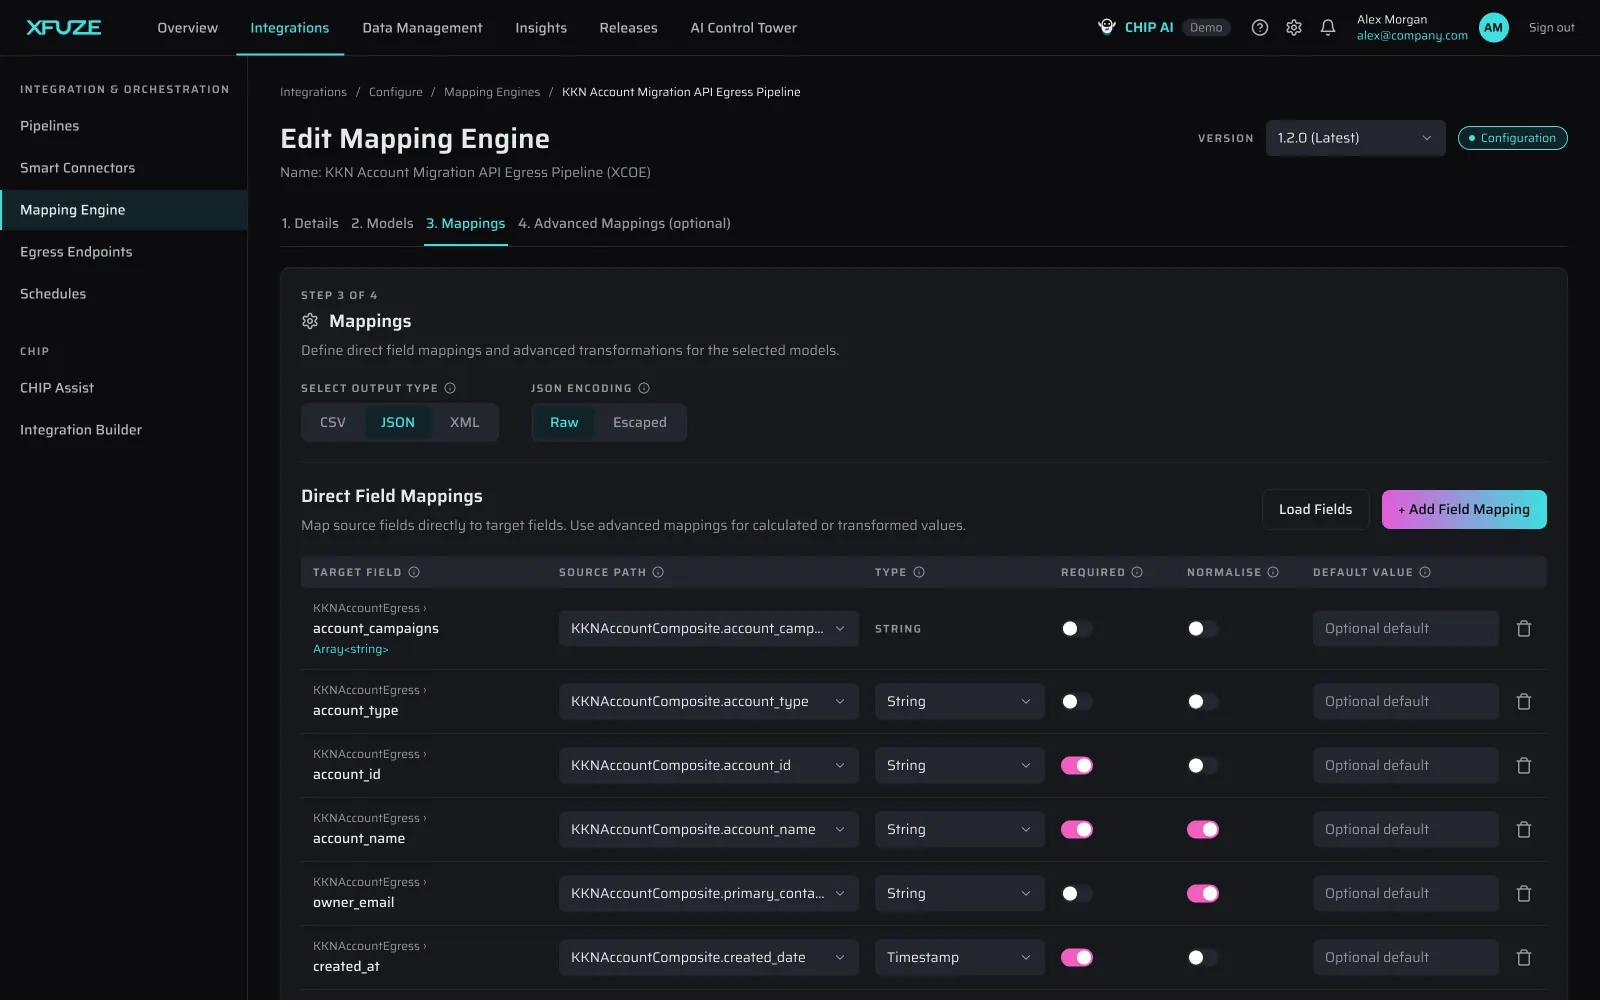The image size is (1600, 1000).
Task: Open Timestamp type dropdown for created_at
Action: pyautogui.click(x=960, y=958)
